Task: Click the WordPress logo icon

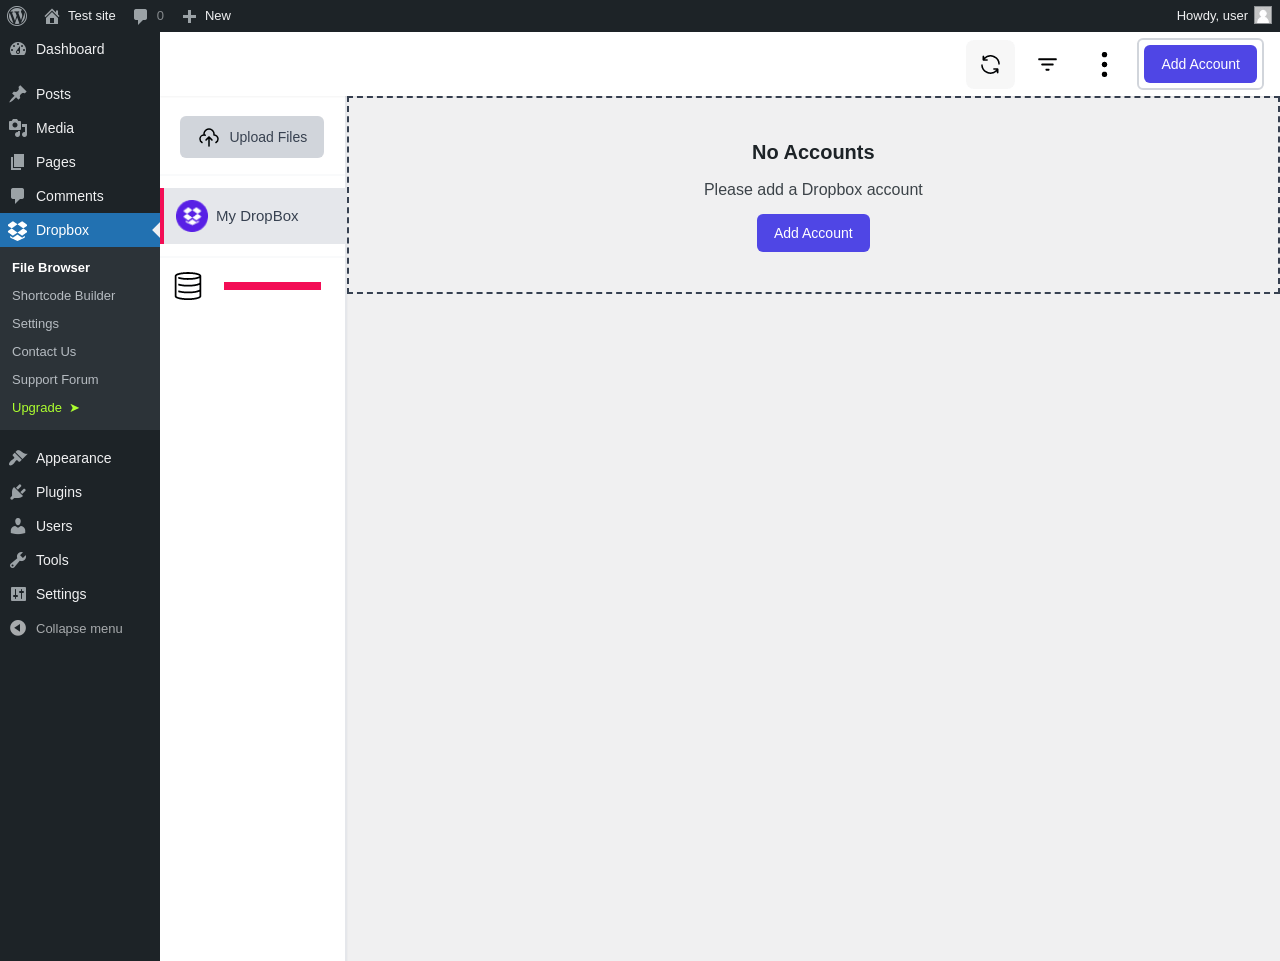Action: pyautogui.click(x=17, y=16)
